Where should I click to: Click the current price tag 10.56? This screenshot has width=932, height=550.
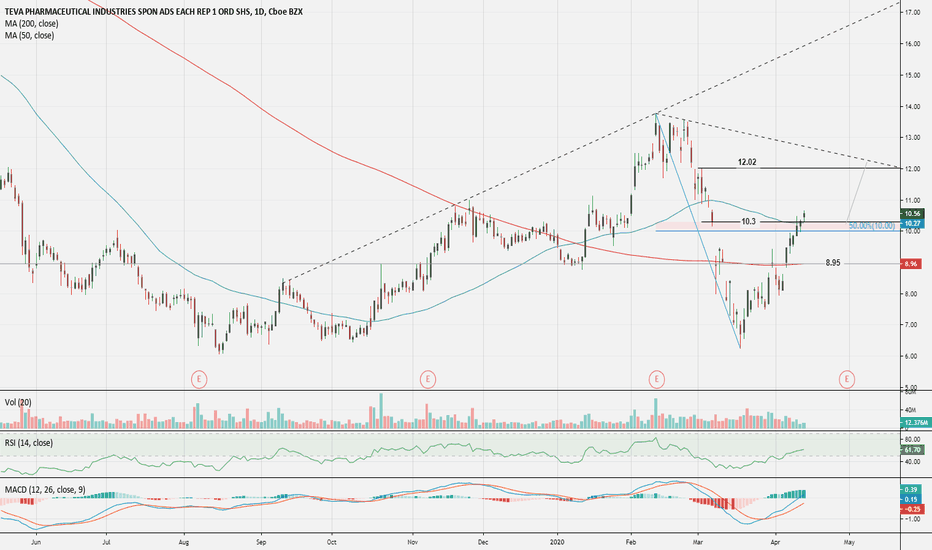pos(912,213)
